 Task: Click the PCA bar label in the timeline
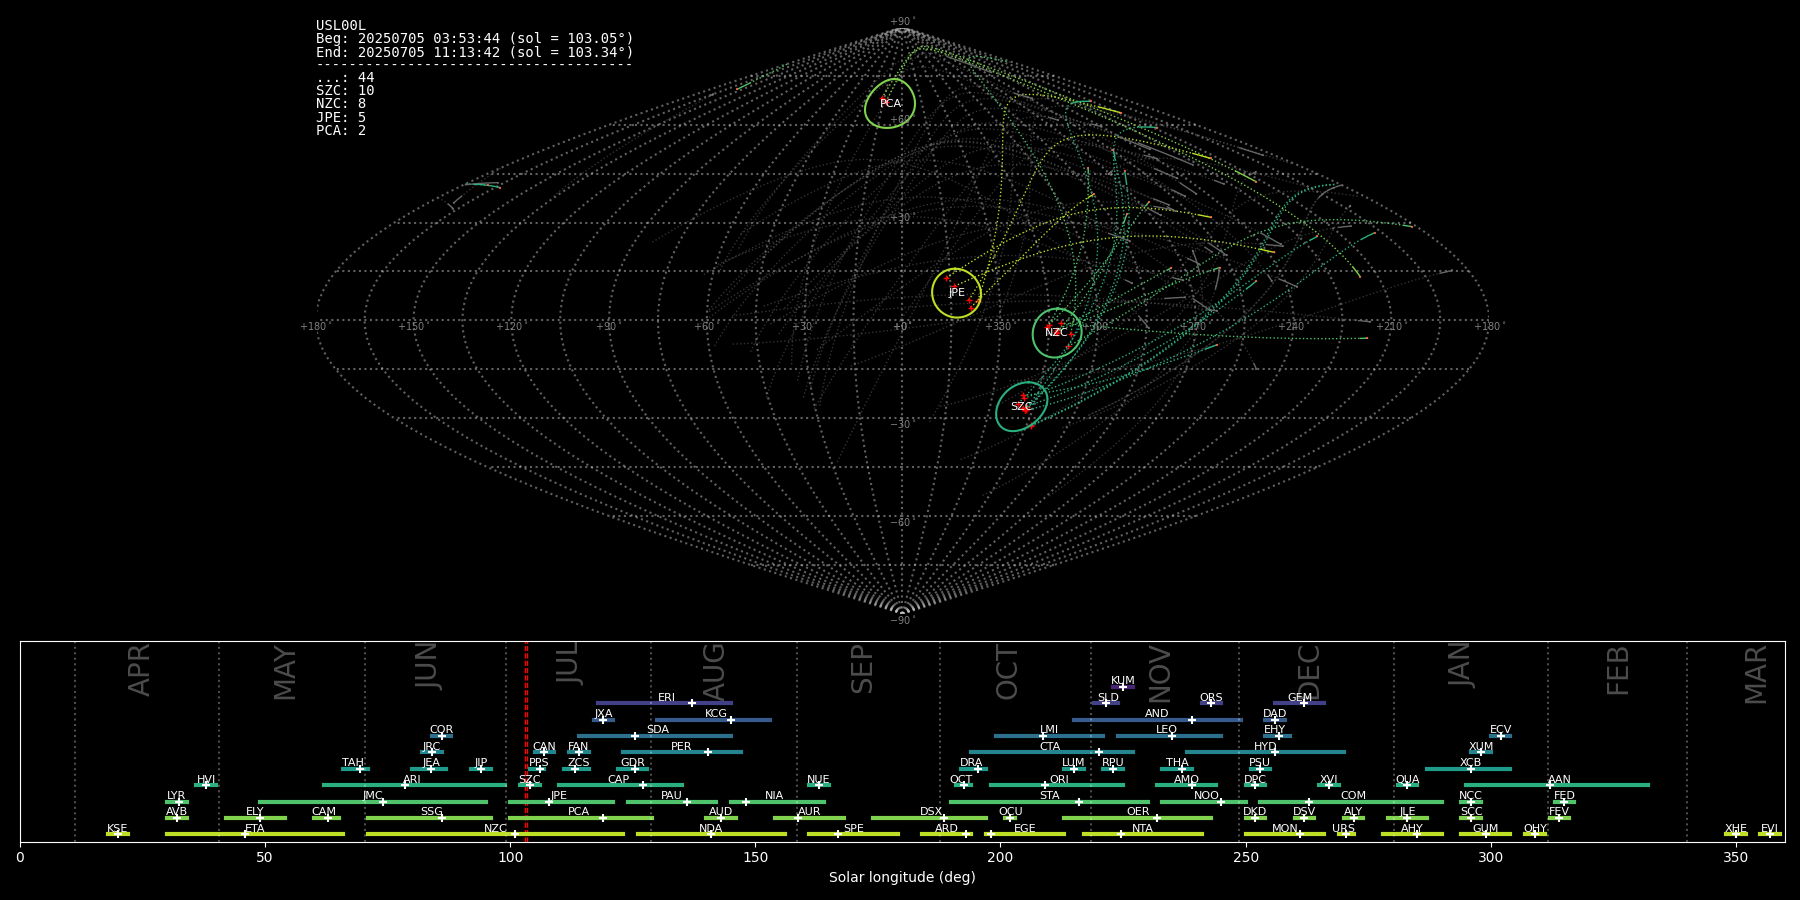click(578, 812)
